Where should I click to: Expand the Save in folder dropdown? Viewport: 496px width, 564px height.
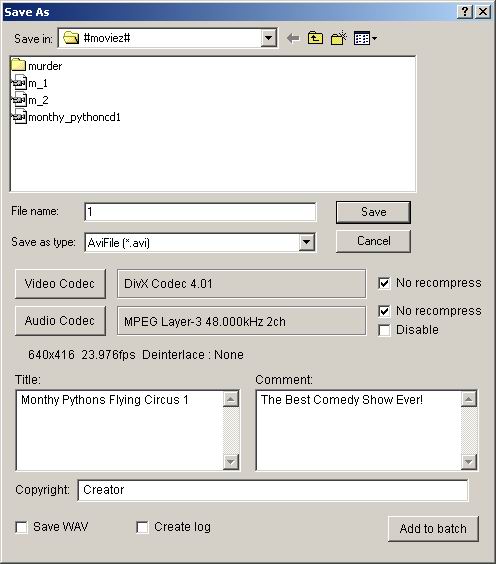(268, 38)
